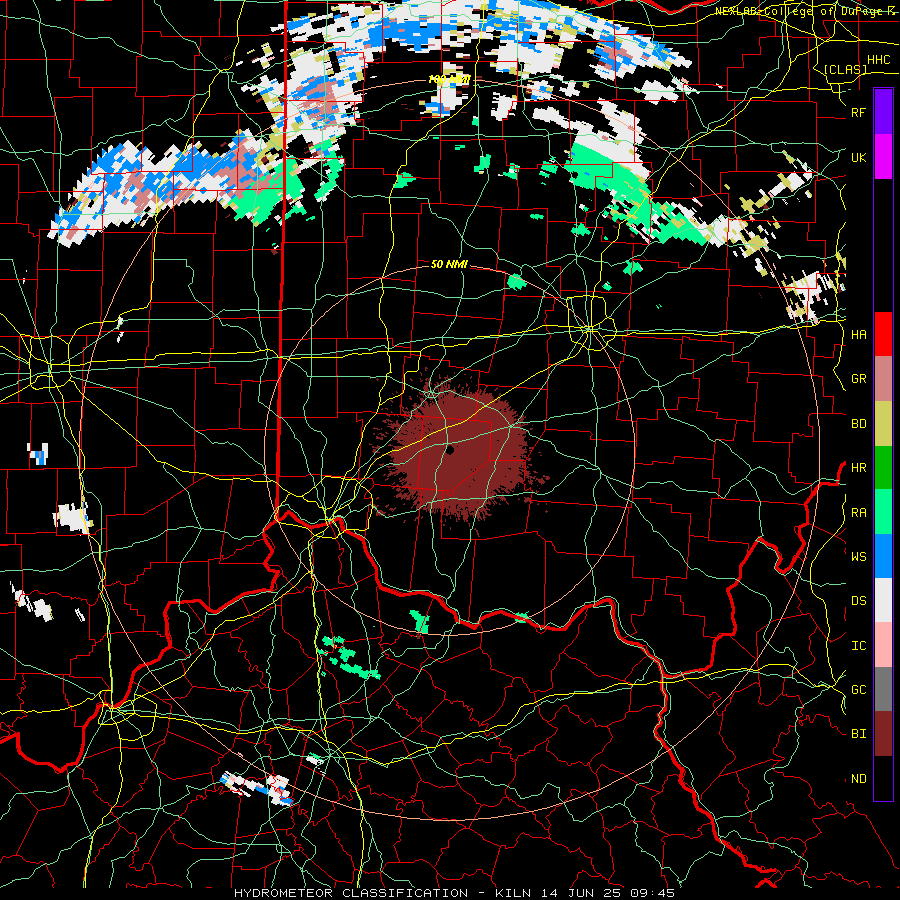Click the ND black legend swatch

(x=883, y=778)
